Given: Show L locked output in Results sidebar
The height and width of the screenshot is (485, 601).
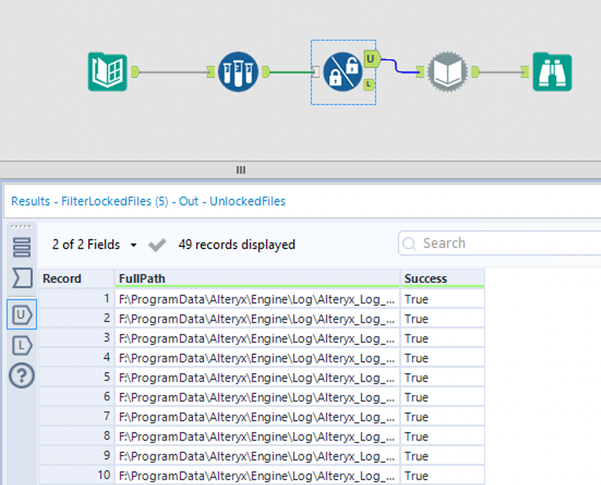Looking at the screenshot, I should point(22,345).
